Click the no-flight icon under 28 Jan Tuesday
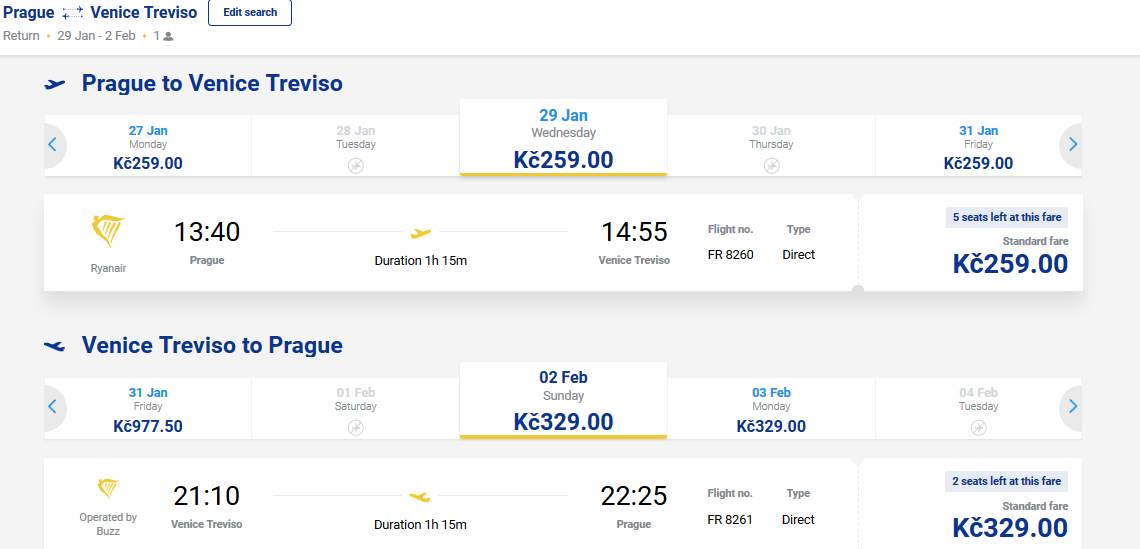Image resolution: width=1140 pixels, height=549 pixels. tap(356, 166)
